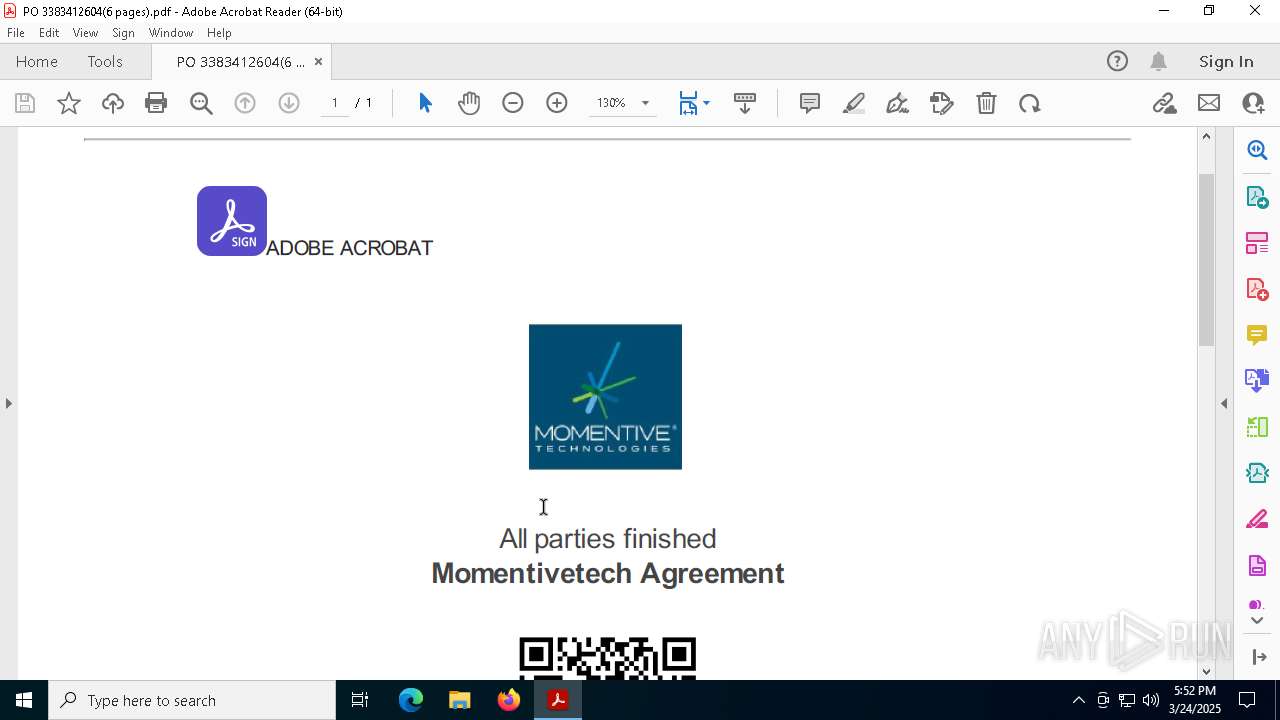Click the vertical scrollbar thumb
This screenshot has height=720, width=1280.
(1206, 260)
